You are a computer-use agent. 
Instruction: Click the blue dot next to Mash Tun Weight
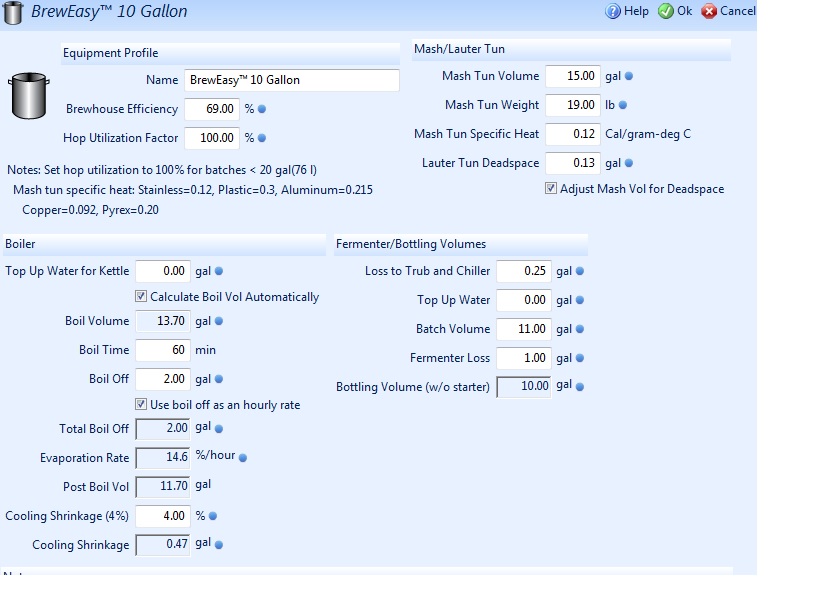coord(622,105)
